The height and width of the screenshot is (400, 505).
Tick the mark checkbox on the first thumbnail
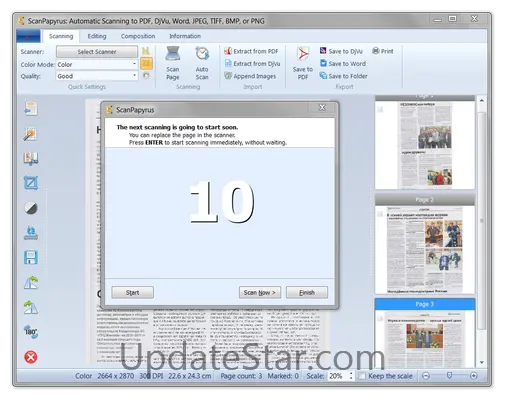pos(380,109)
